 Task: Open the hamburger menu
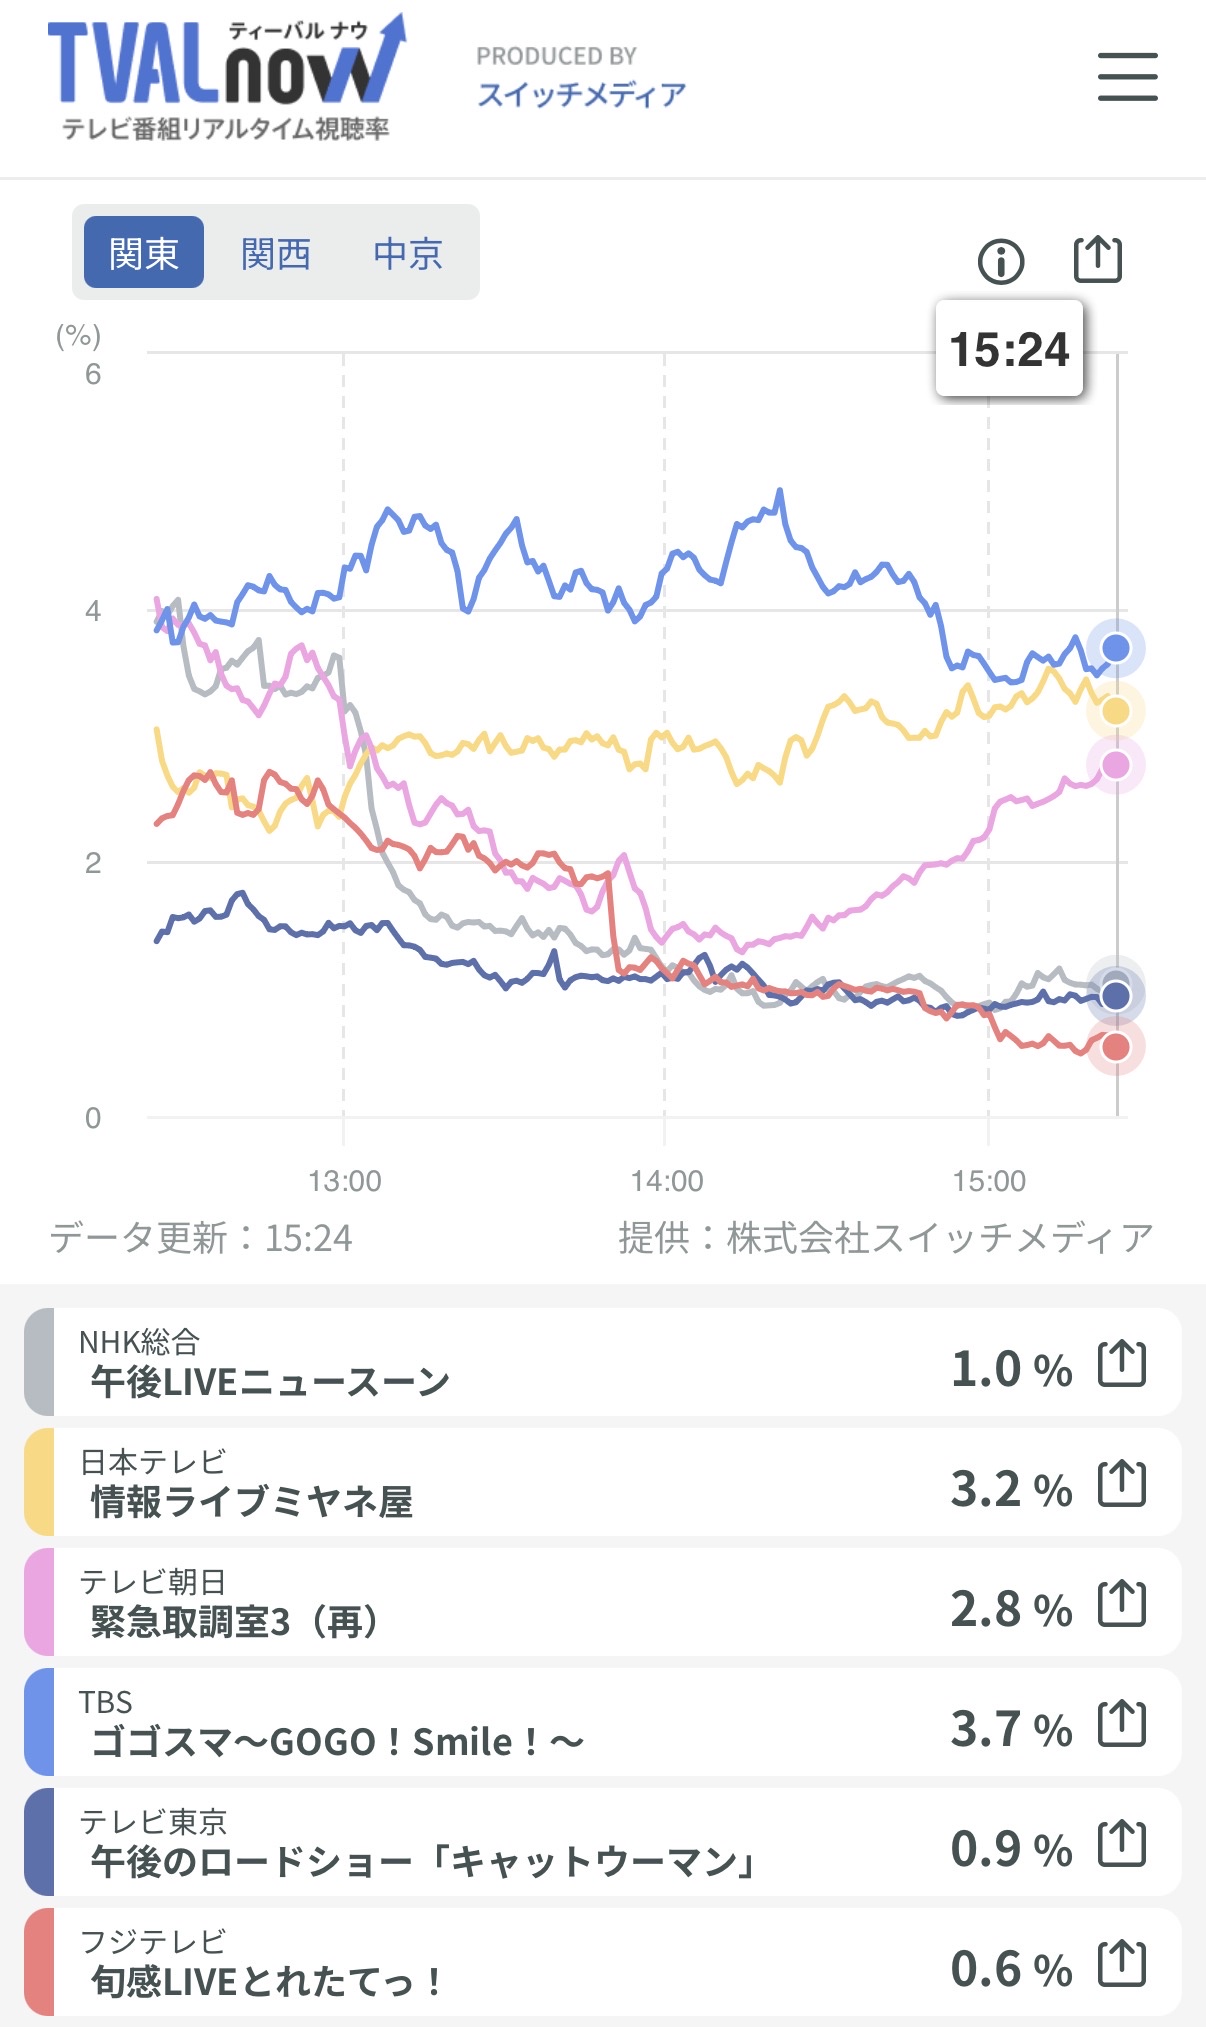pos(1127,77)
